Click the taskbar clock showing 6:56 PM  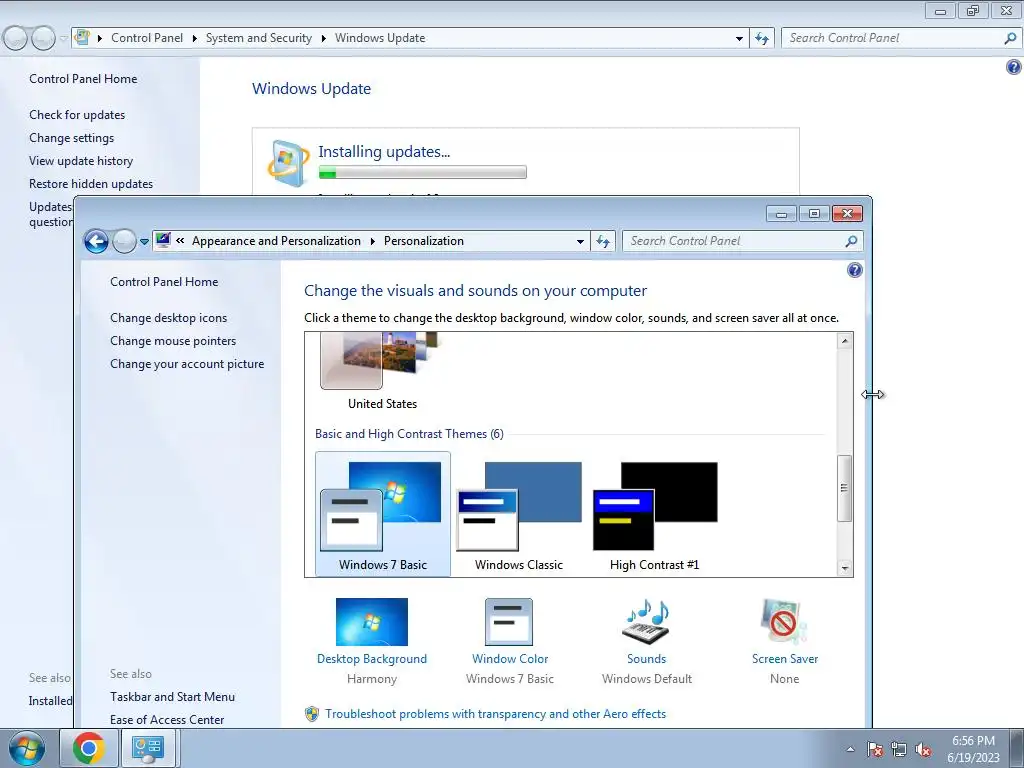tap(973, 749)
